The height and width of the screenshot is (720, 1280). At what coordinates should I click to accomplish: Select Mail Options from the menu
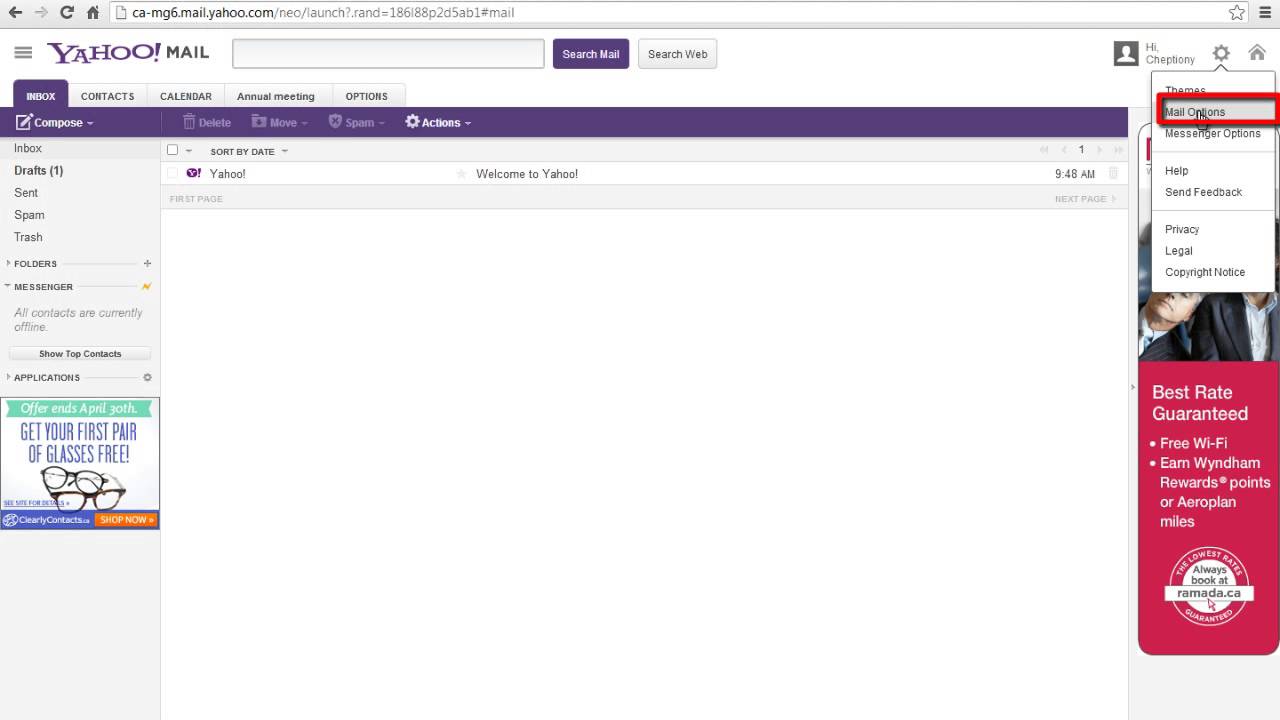coord(1195,112)
